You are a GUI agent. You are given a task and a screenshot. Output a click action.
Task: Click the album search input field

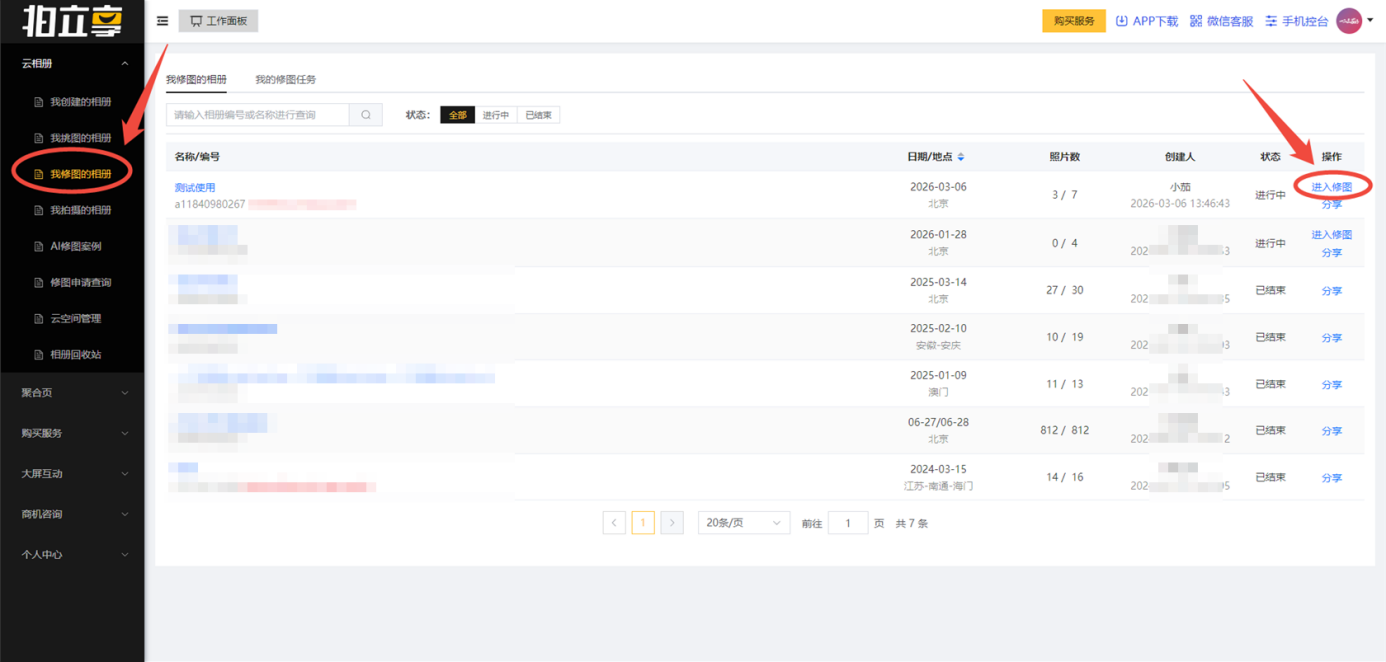pyautogui.click(x=258, y=115)
